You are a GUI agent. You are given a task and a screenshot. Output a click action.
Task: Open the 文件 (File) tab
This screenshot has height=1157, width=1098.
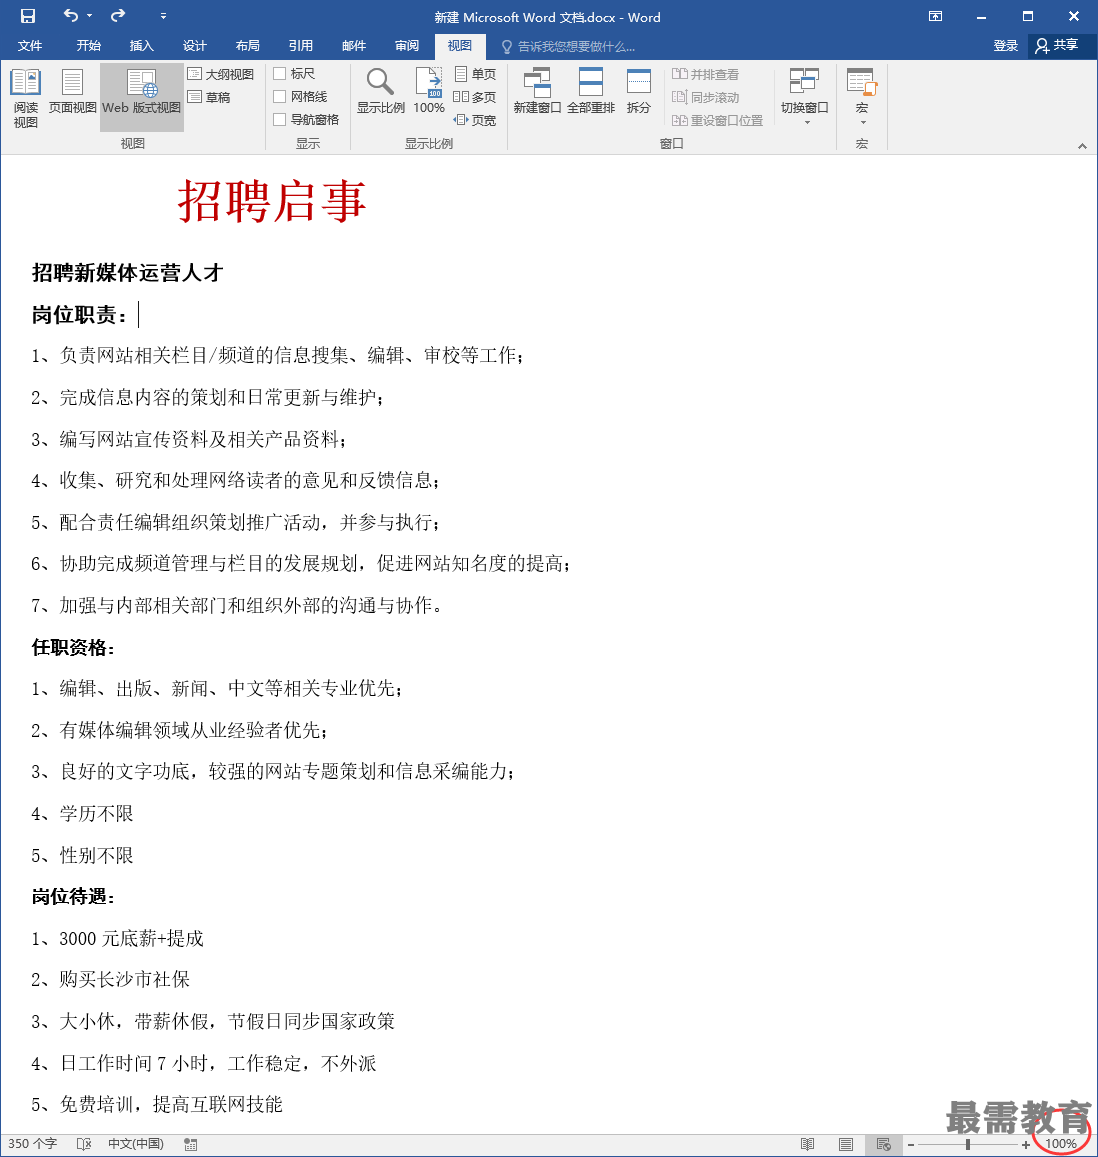click(30, 46)
